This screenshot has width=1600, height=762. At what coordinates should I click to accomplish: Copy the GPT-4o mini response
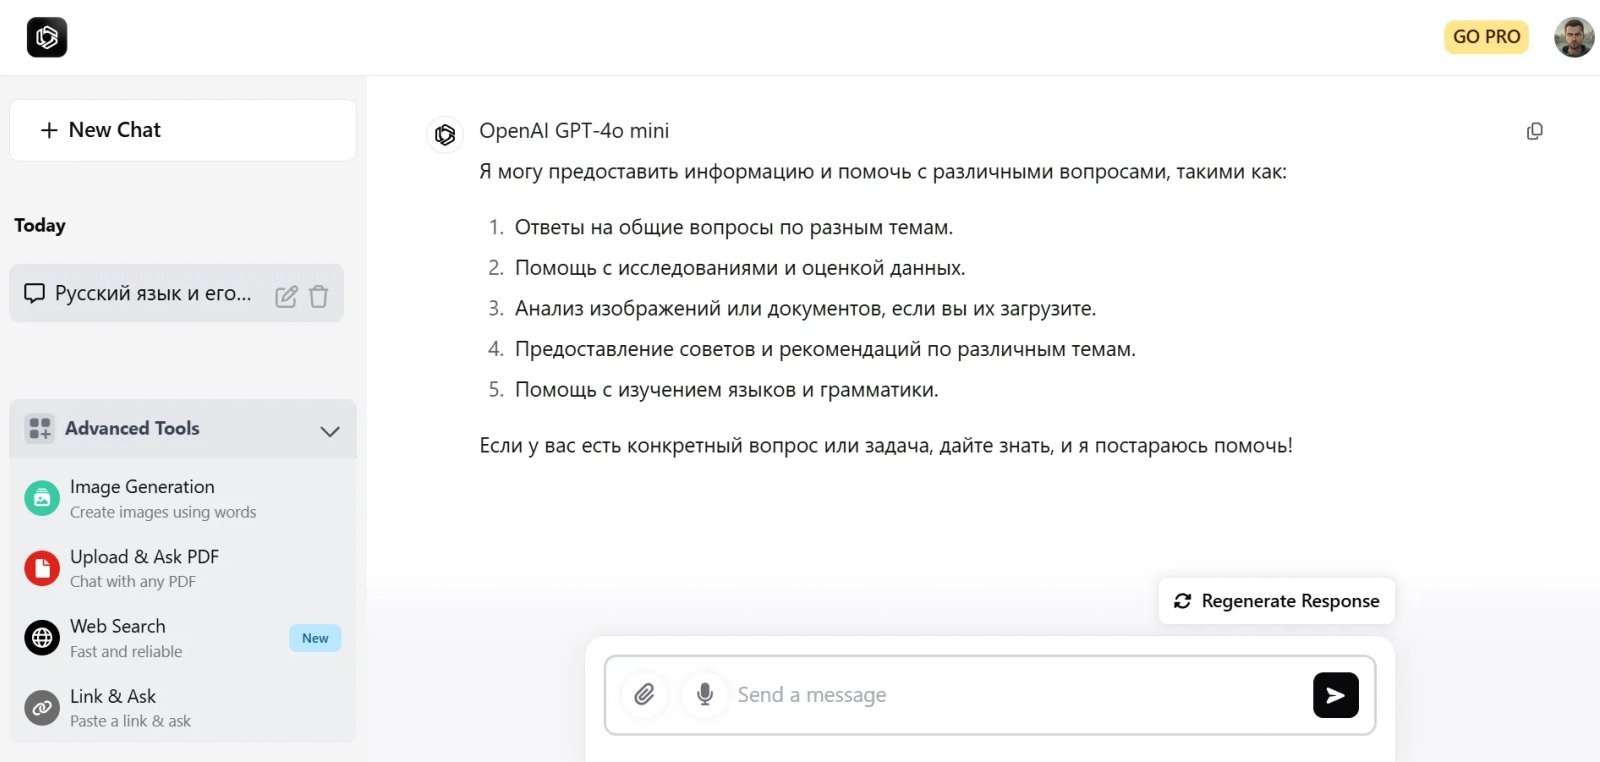point(1535,131)
